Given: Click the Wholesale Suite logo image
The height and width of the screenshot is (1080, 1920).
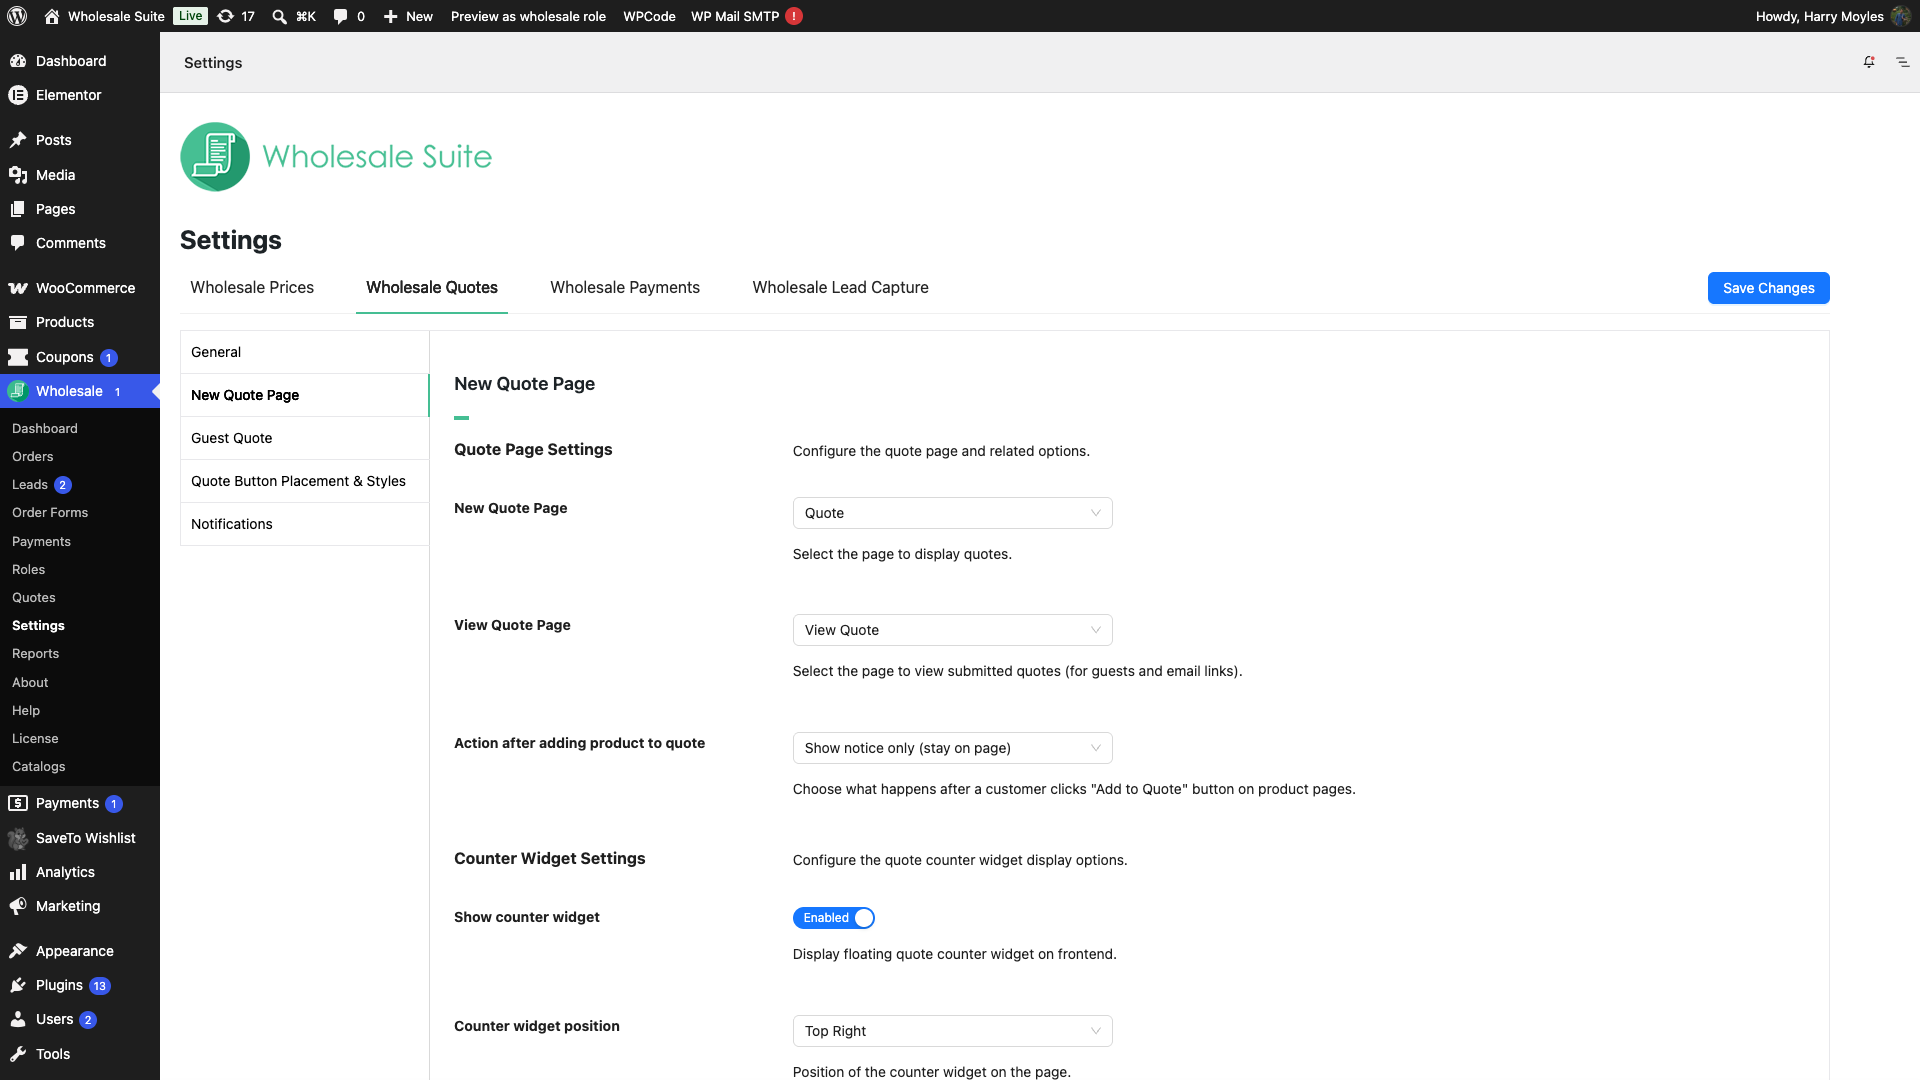Looking at the screenshot, I should [x=336, y=157].
